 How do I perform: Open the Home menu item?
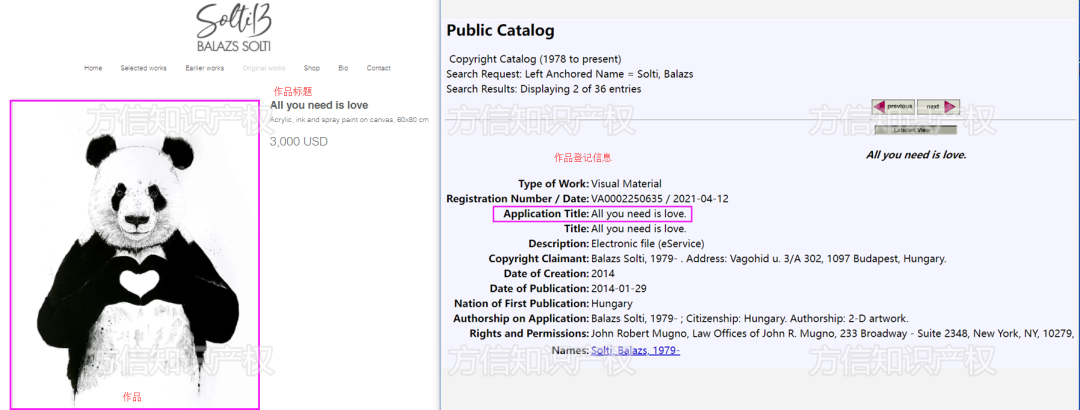[x=93, y=68]
